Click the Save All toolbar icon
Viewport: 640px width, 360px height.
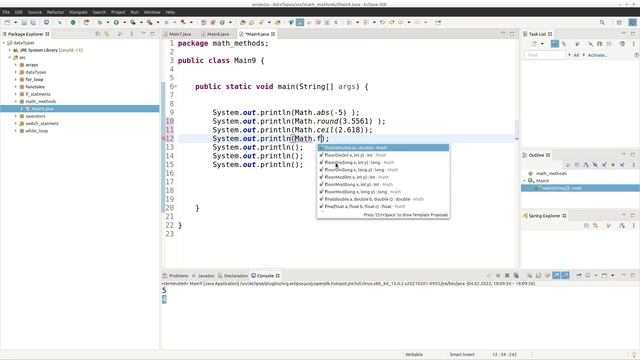(x=33, y=22)
